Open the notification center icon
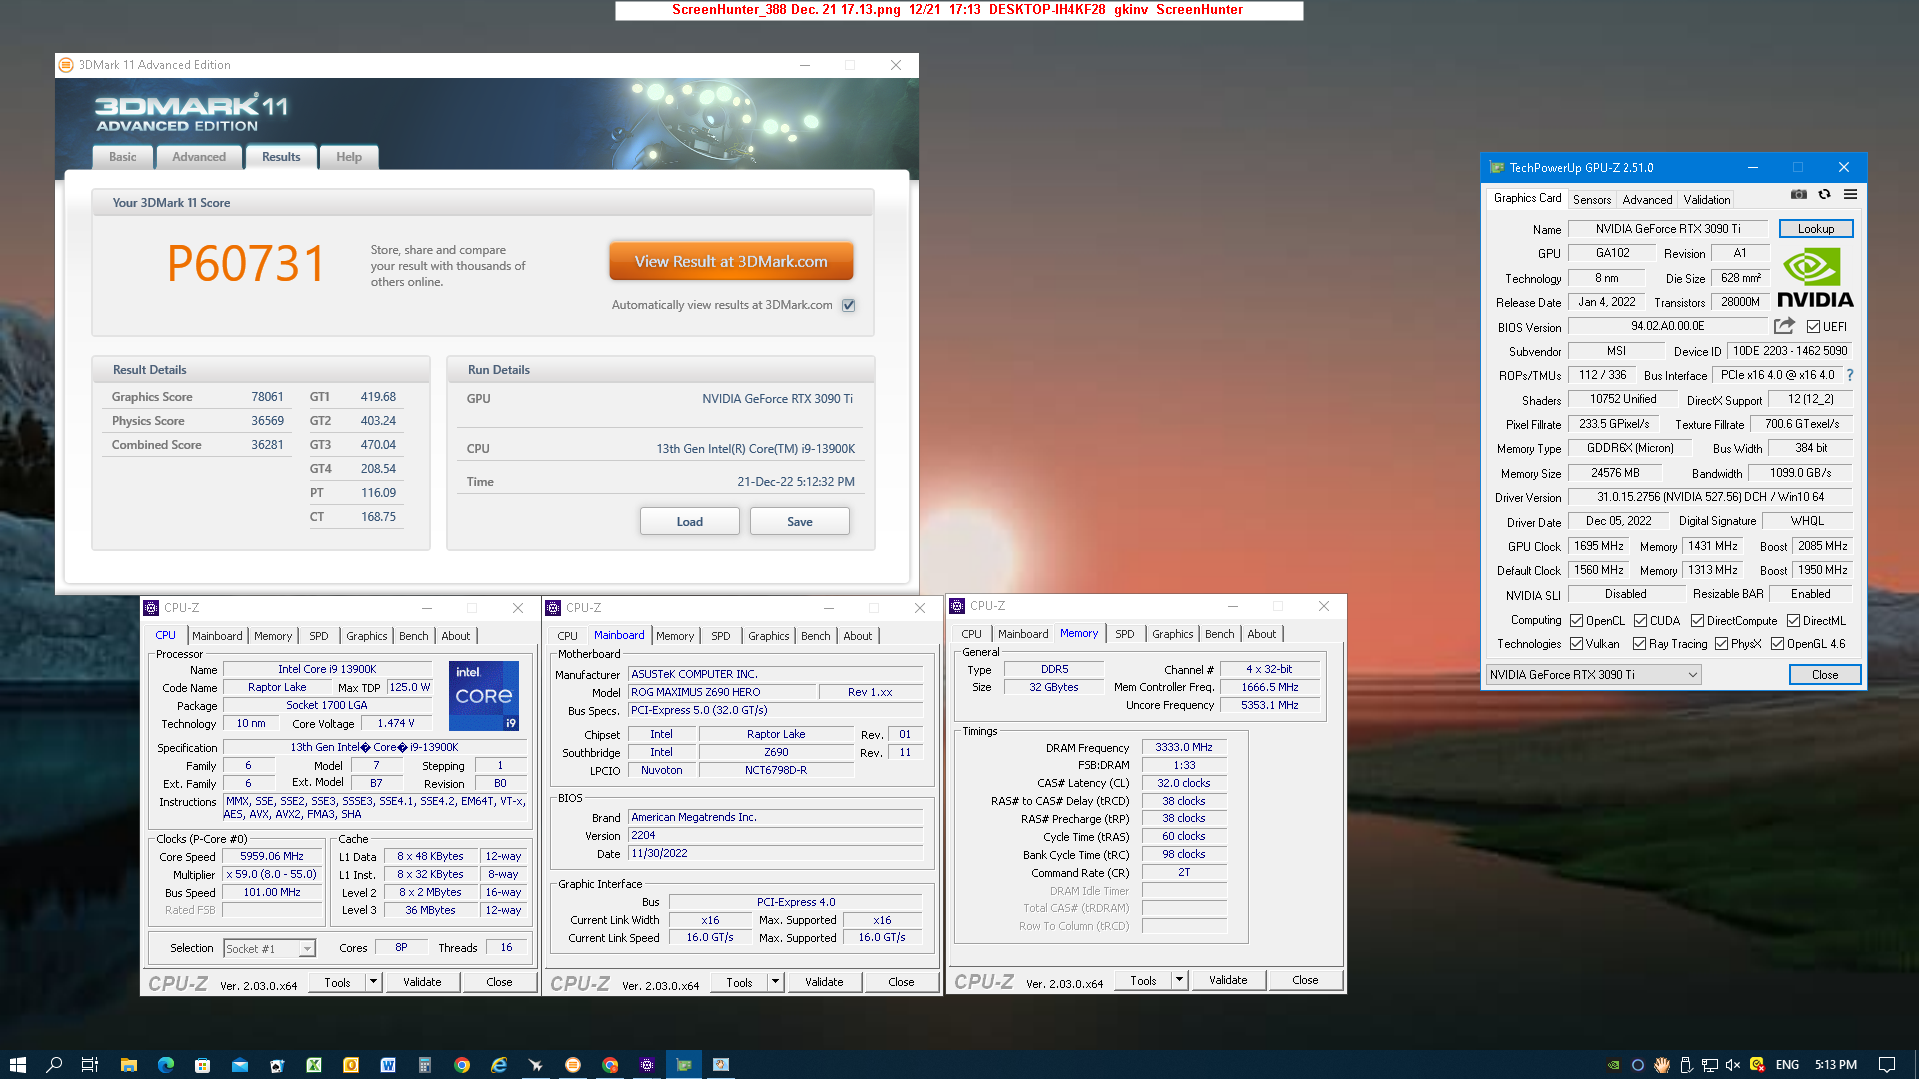This screenshot has height=1079, width=1919. pos(1887,1065)
